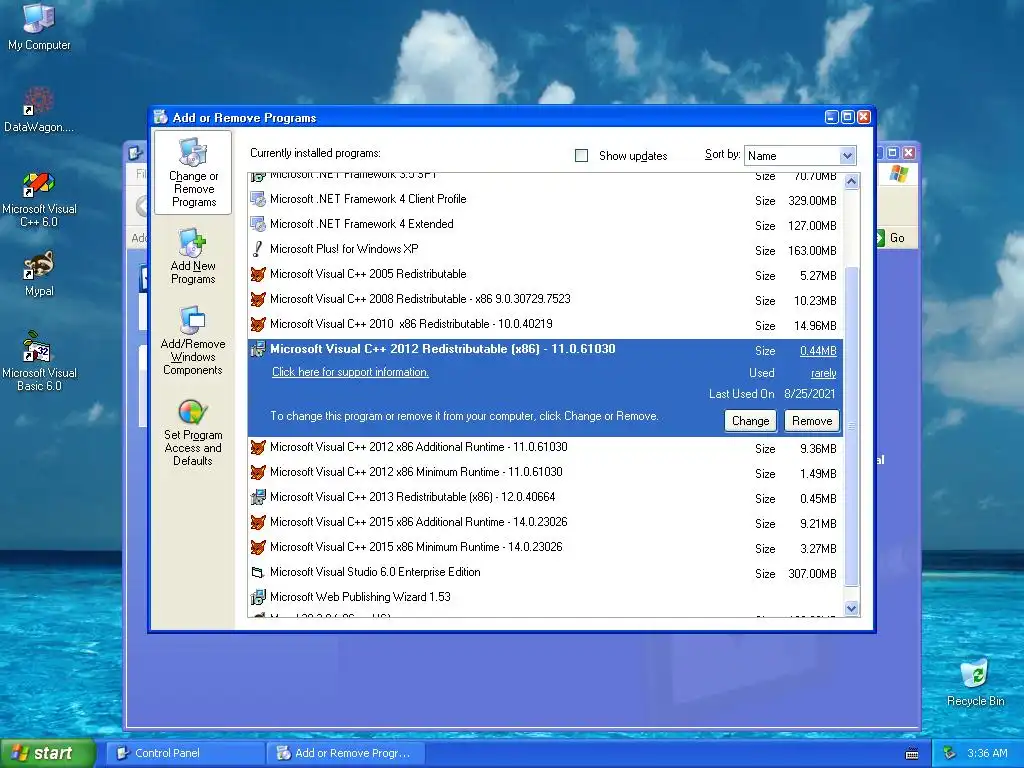Select Microsoft .NET Framework 4 Extended entry
Screen dimensions: 1024x768
[545, 225]
